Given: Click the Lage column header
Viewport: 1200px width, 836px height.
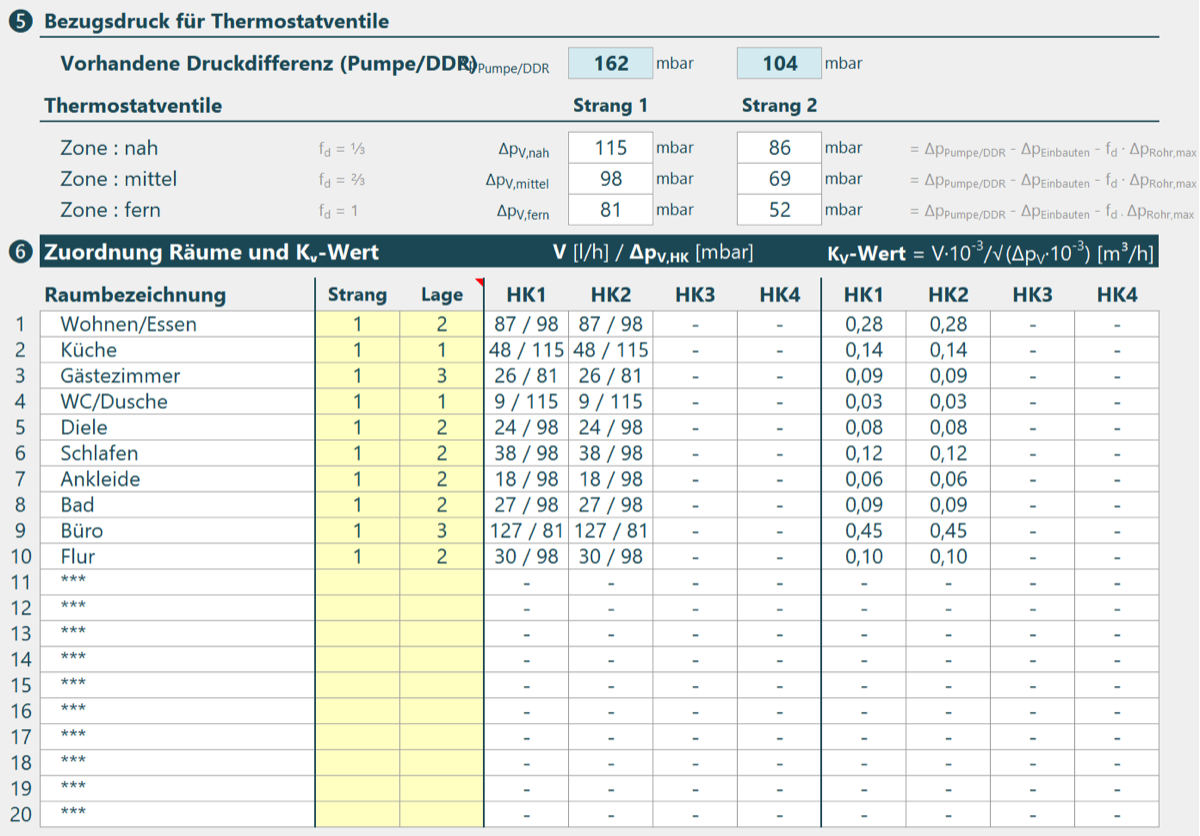Looking at the screenshot, I should 442,295.
